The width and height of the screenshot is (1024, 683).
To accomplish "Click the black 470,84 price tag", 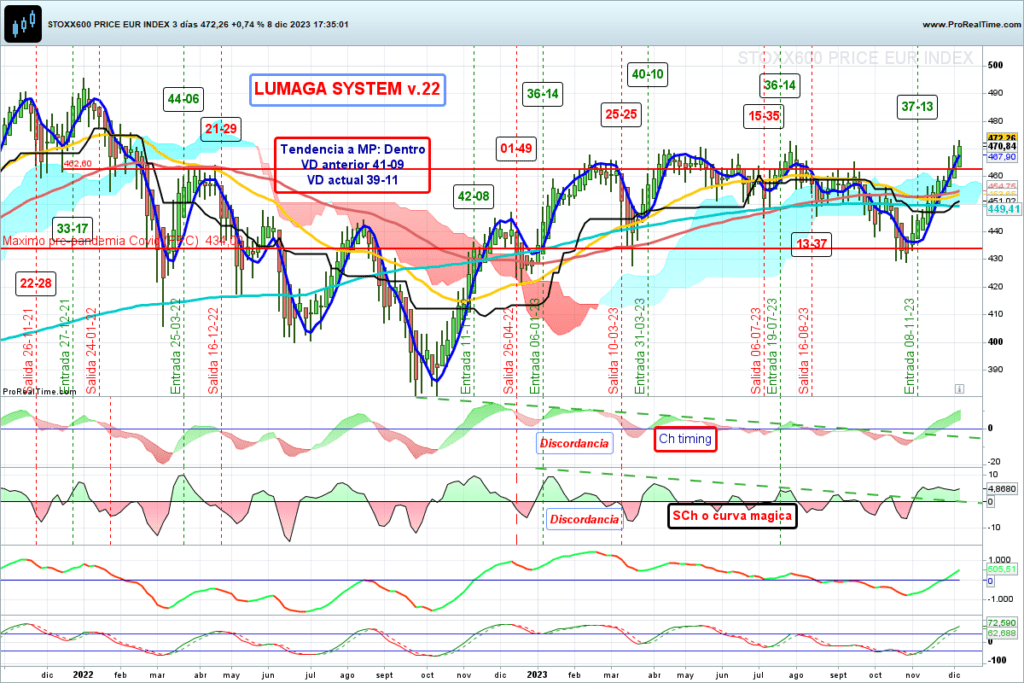I will point(1002,147).
